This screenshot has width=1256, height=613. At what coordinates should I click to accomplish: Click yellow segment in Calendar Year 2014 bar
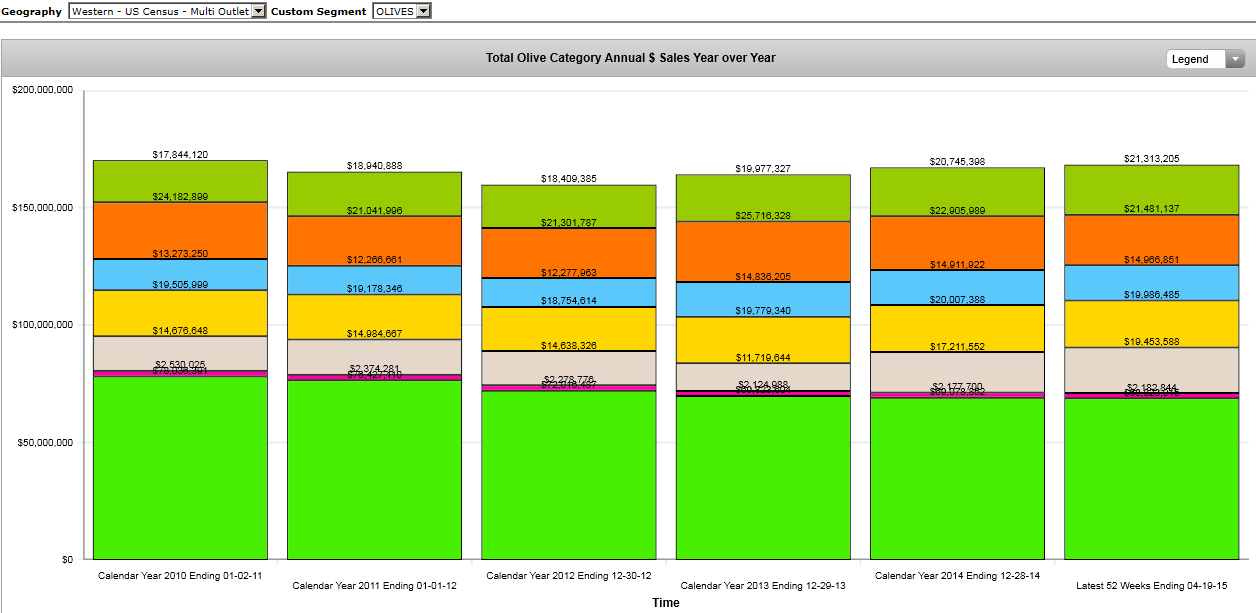[957, 328]
